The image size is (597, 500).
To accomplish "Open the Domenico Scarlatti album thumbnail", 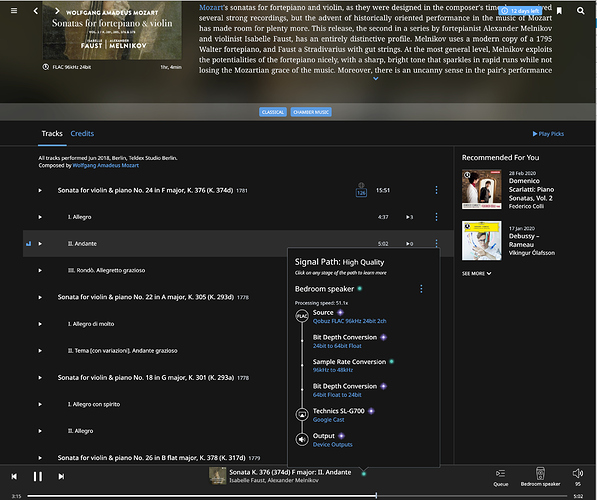I will coord(482,189).
